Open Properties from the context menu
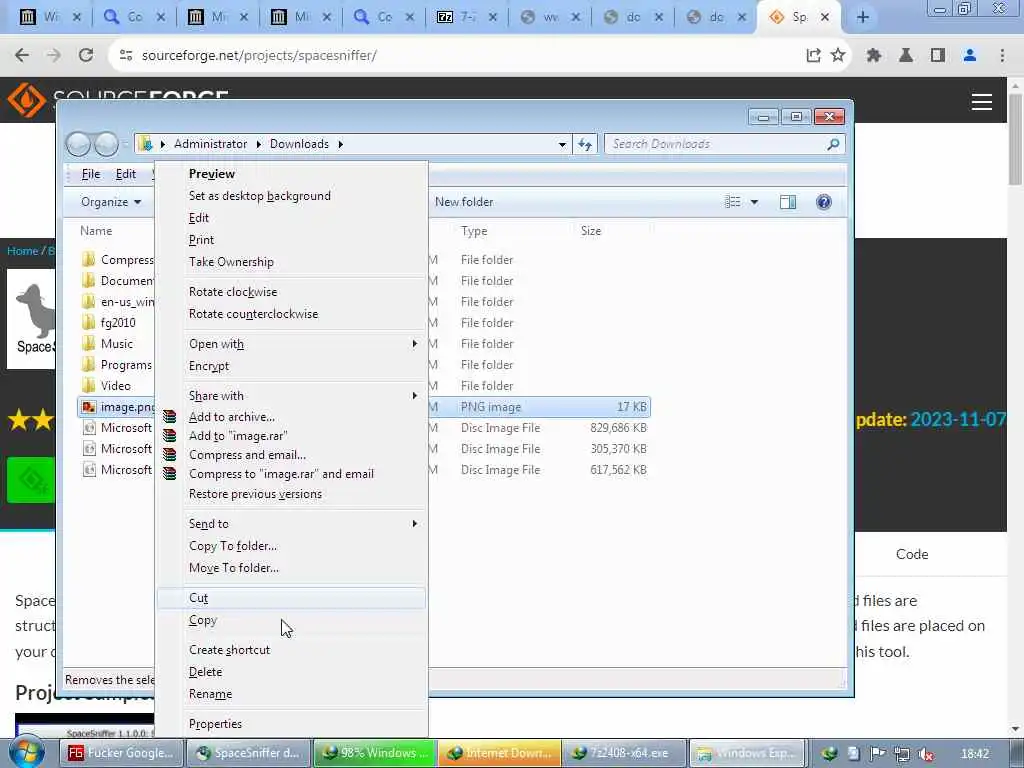Image resolution: width=1024 pixels, height=768 pixels. coord(291,724)
